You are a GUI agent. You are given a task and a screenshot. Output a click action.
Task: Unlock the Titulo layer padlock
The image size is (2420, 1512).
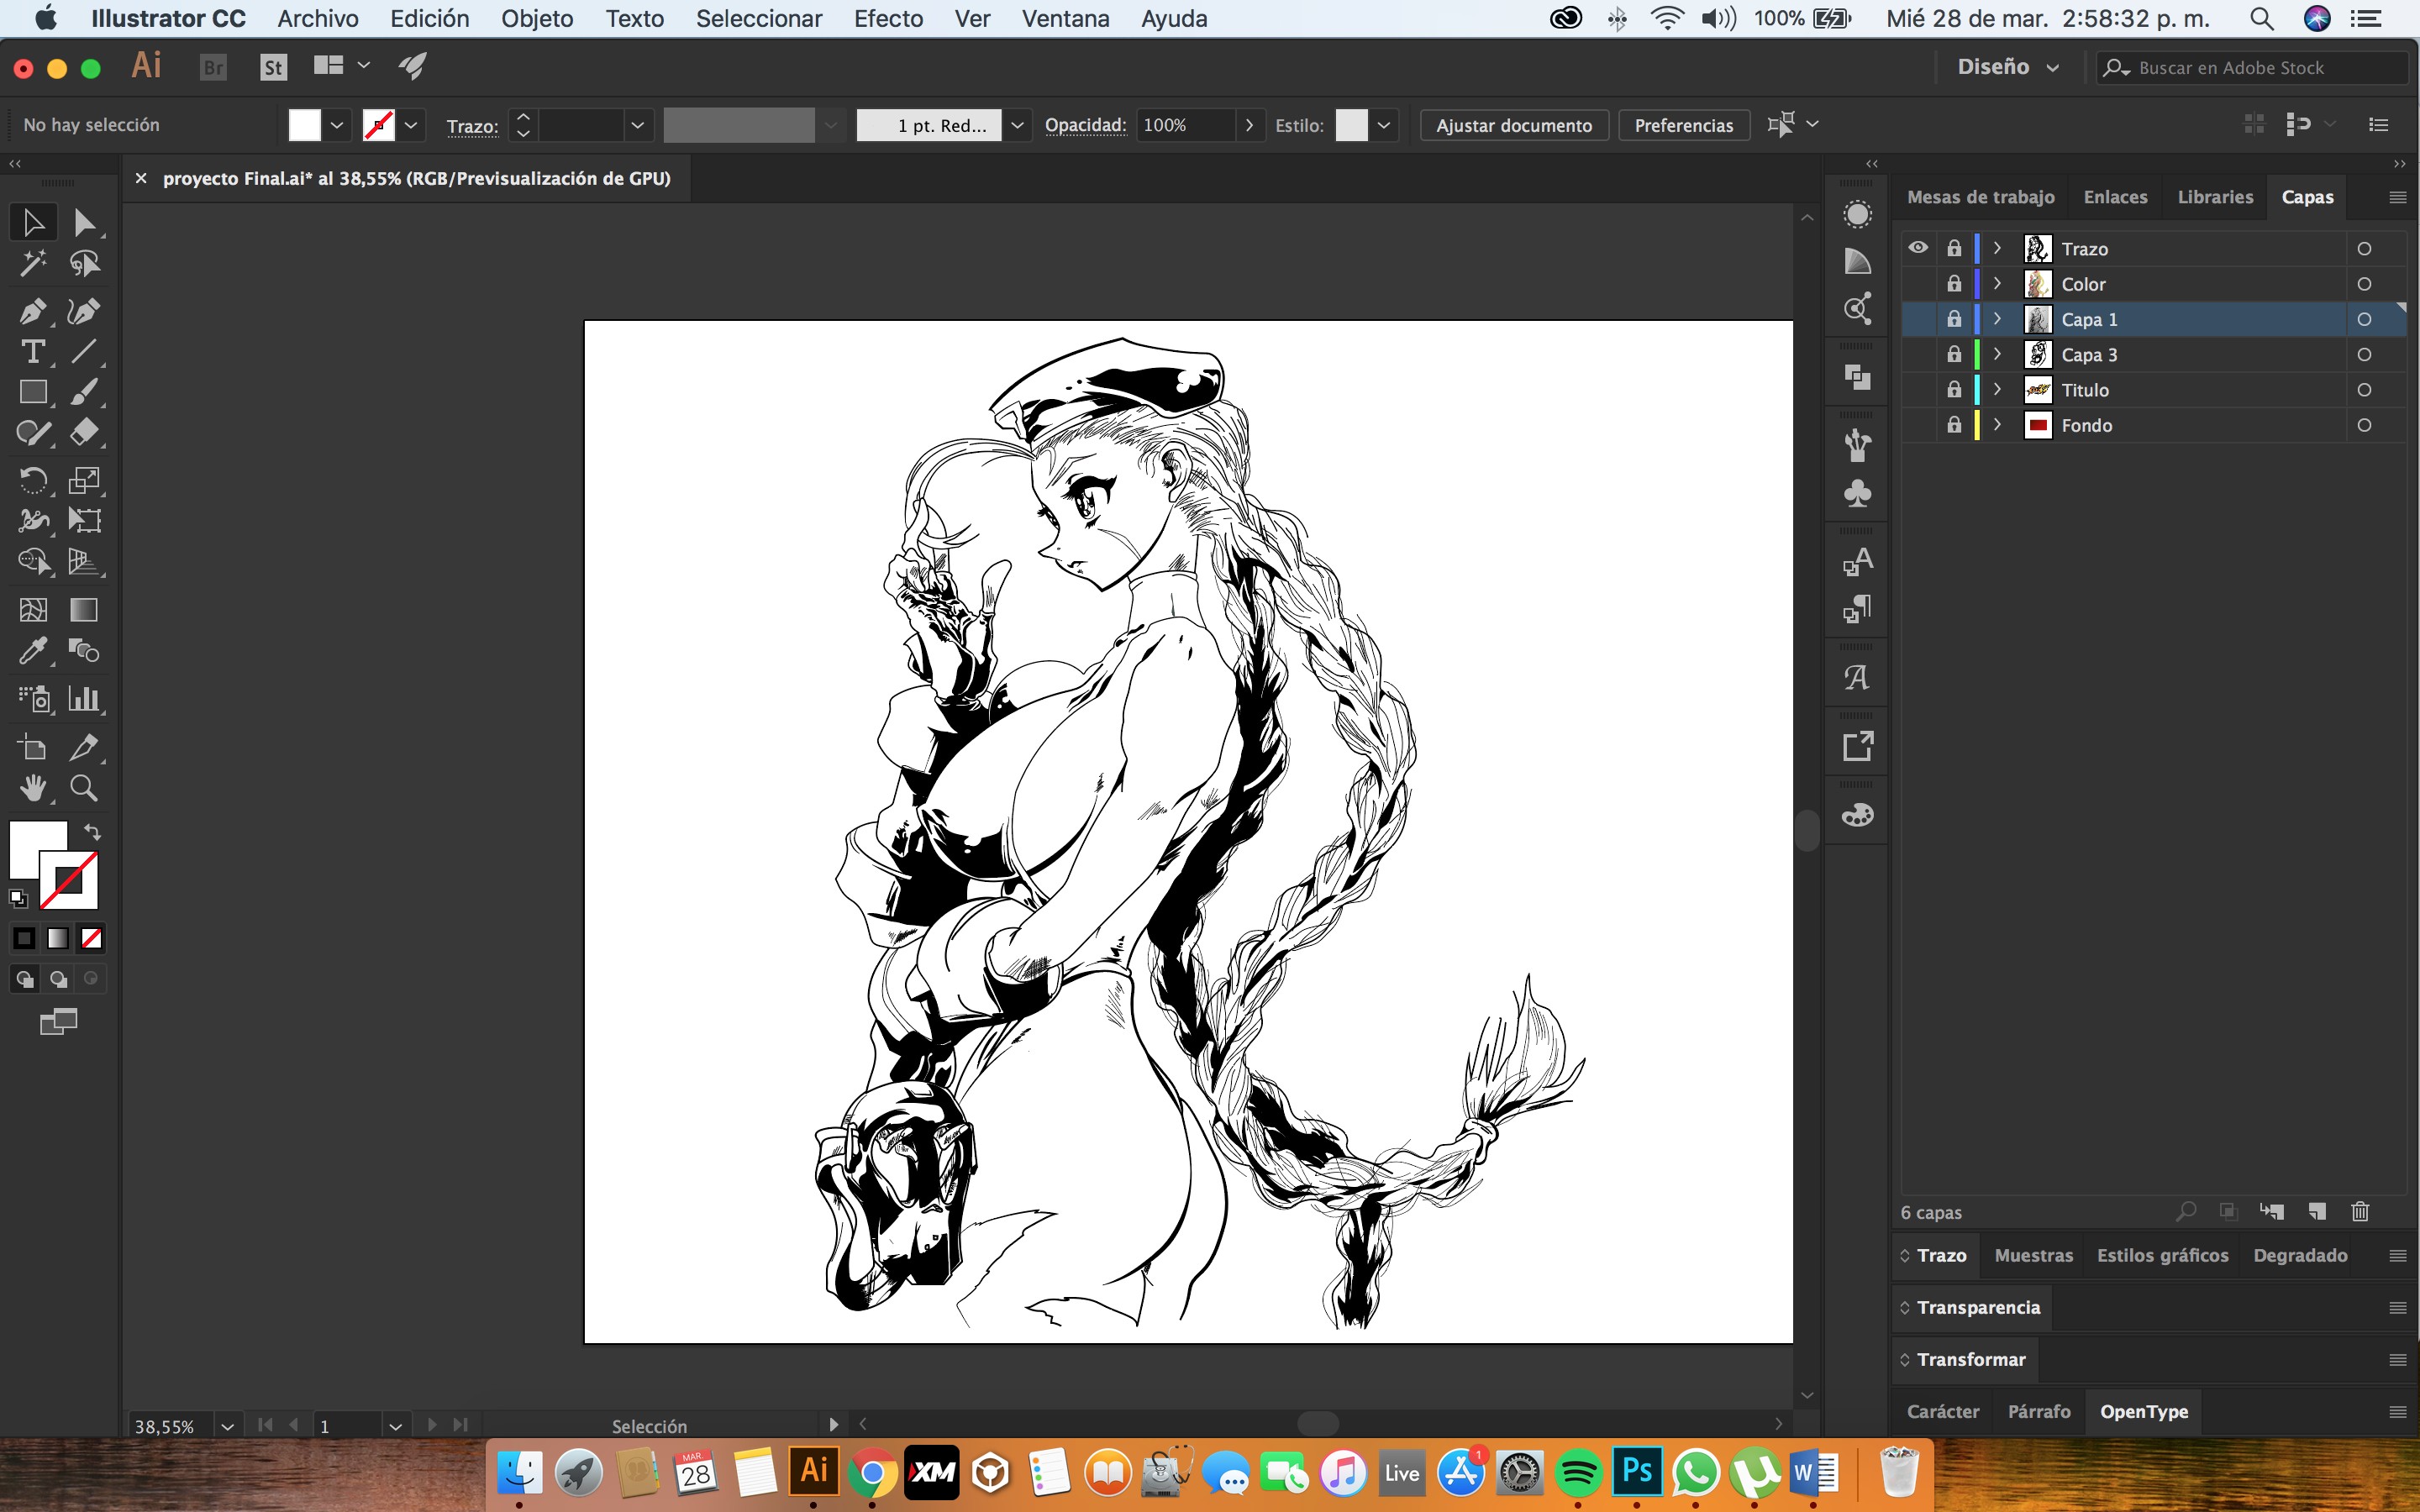[x=1954, y=390]
